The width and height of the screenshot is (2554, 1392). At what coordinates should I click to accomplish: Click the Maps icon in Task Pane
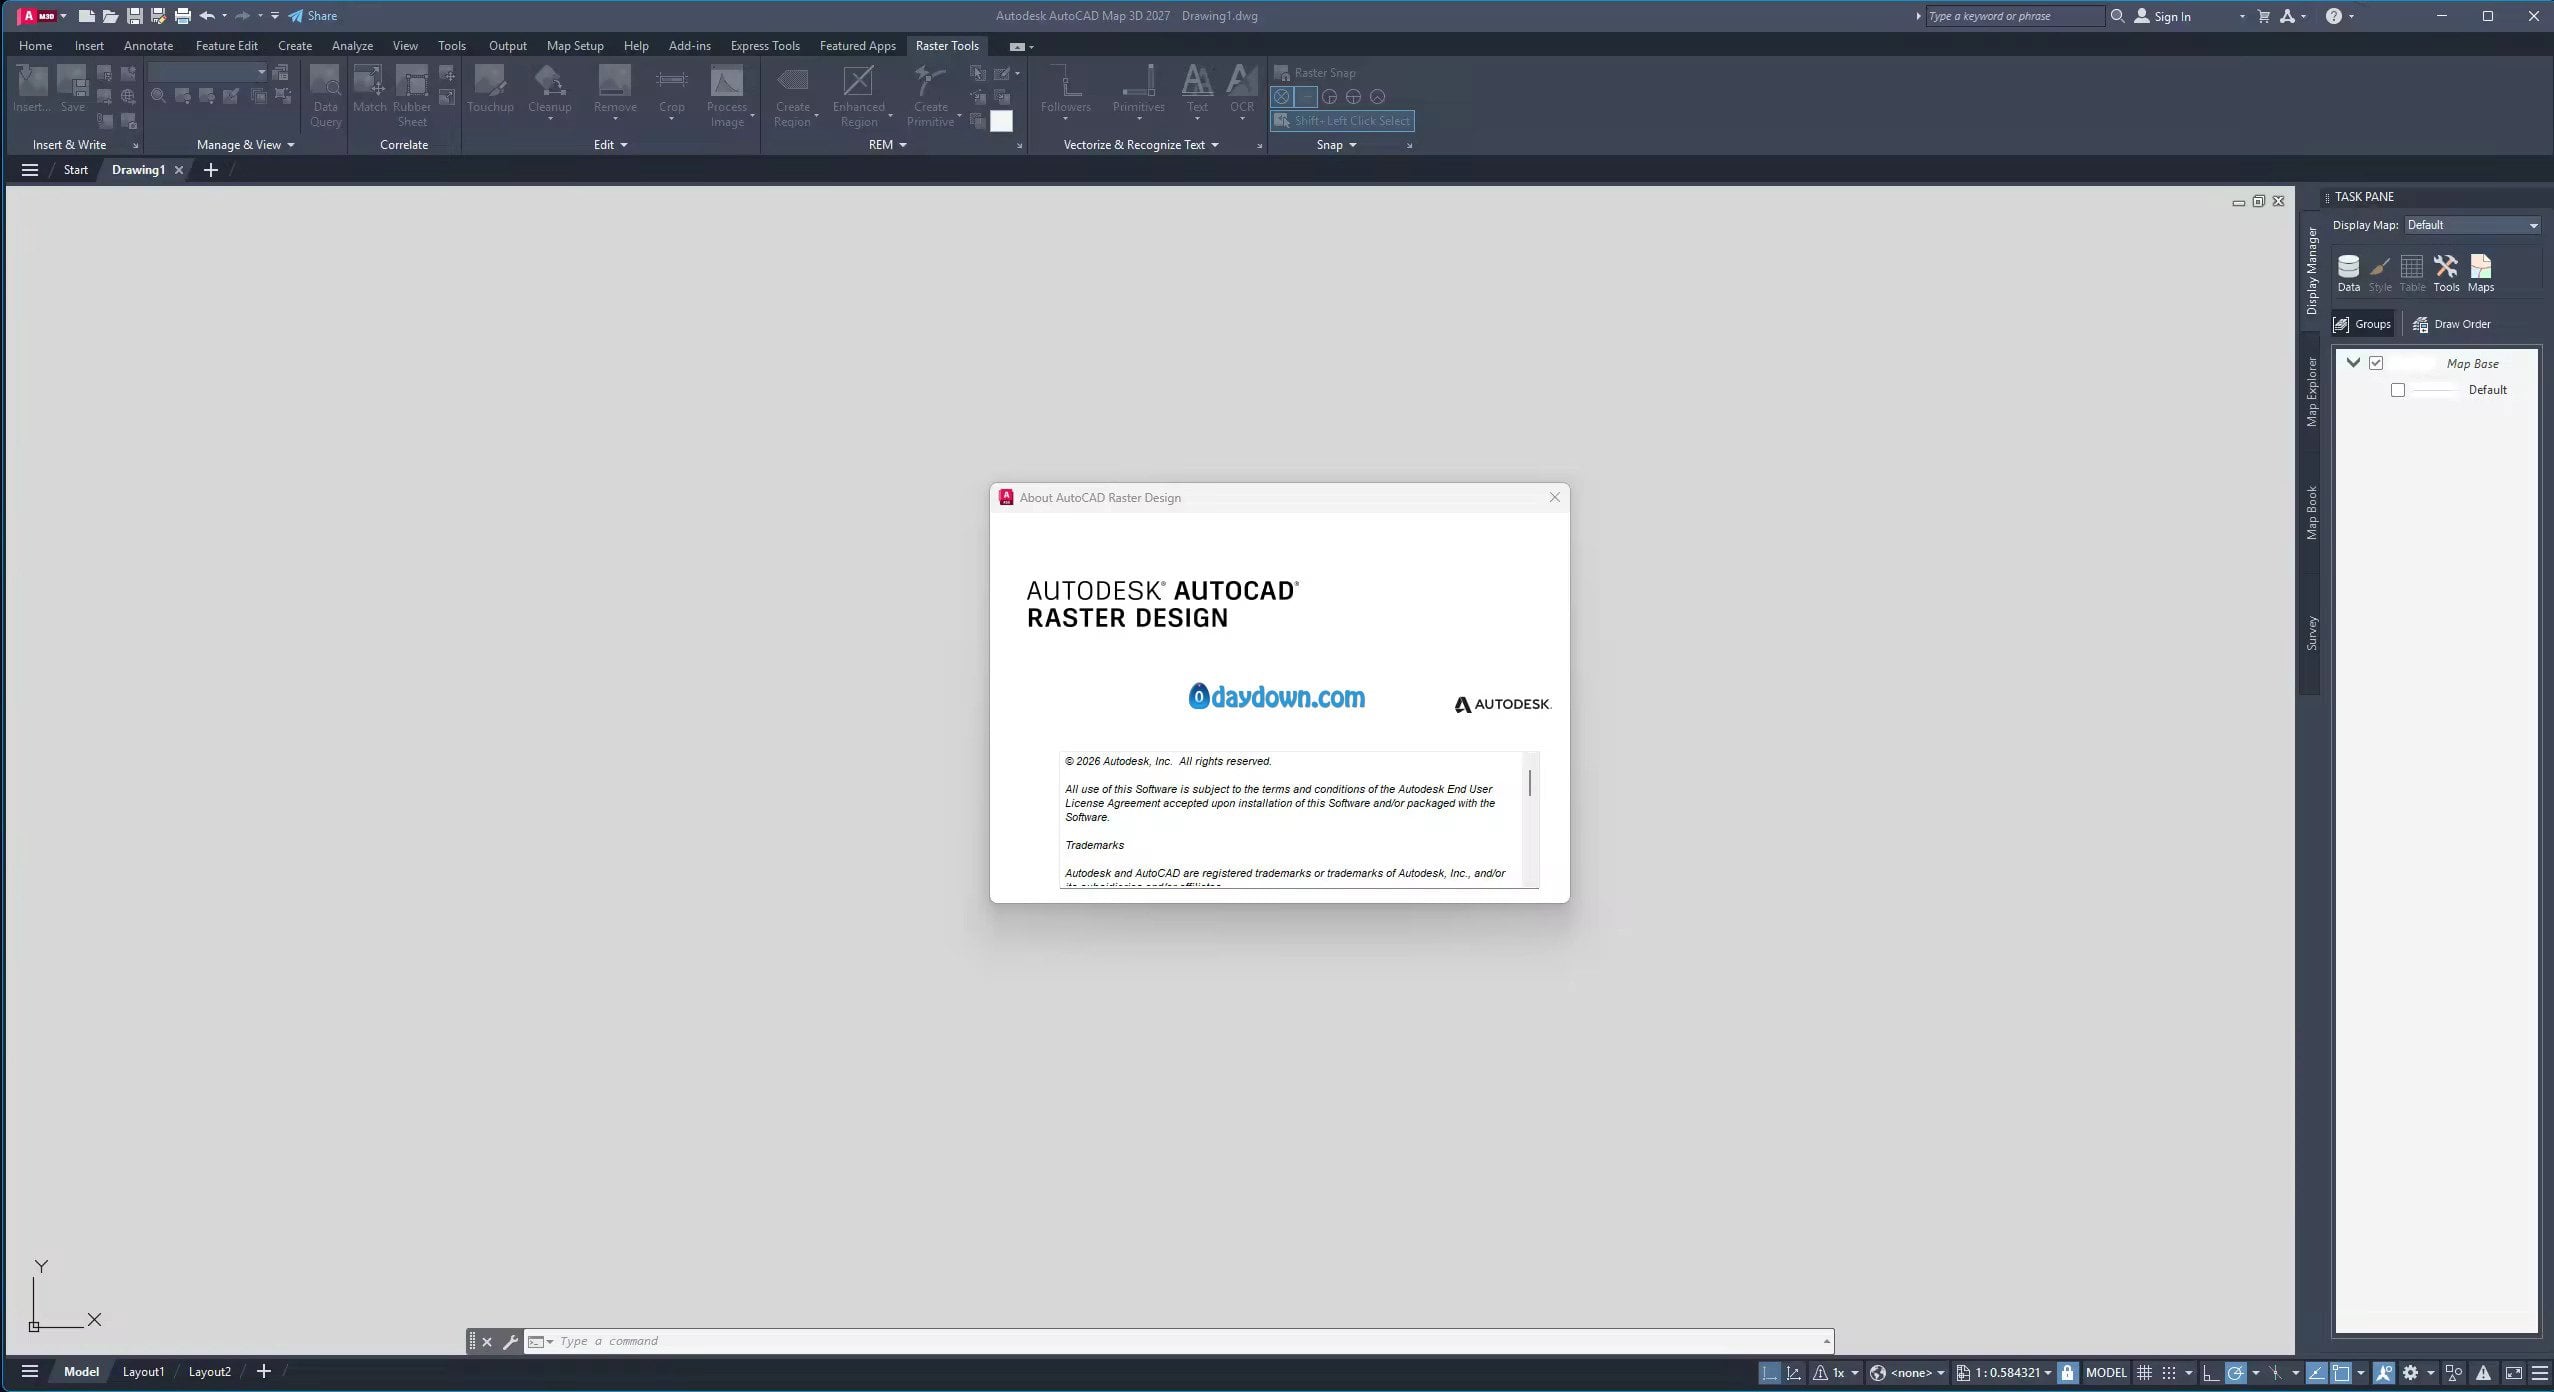pos(2480,272)
